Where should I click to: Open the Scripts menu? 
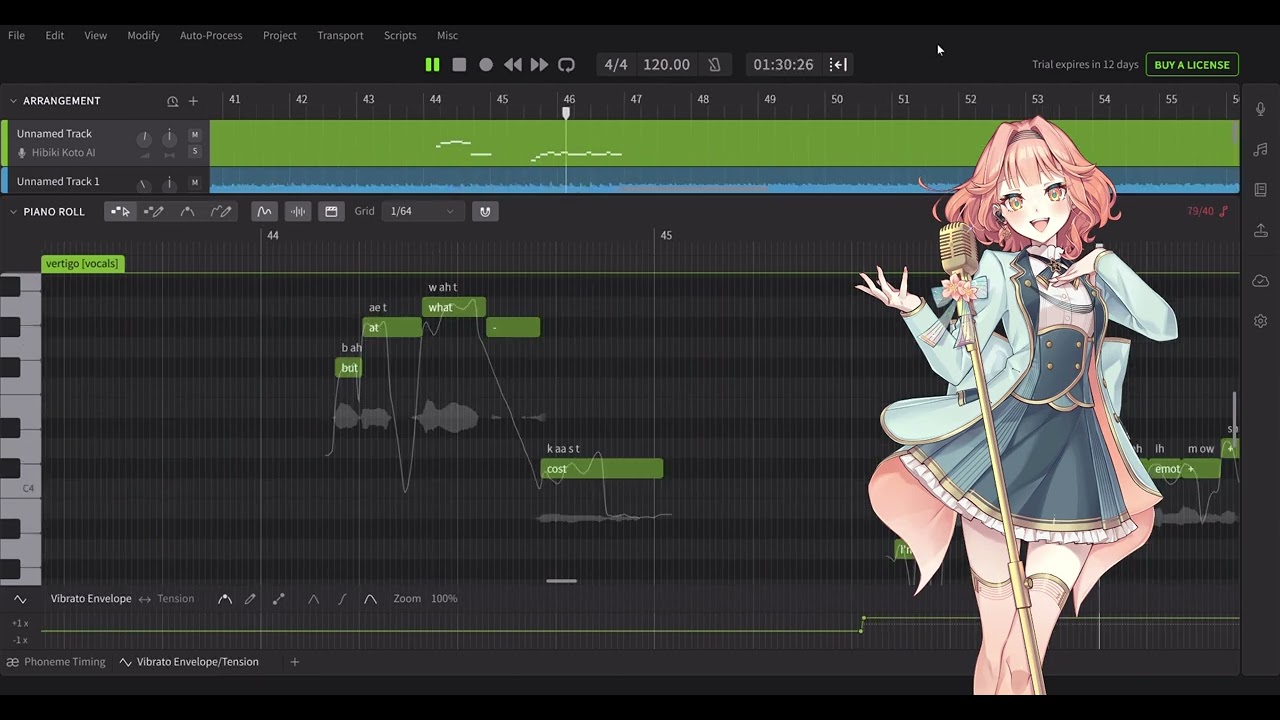pos(400,35)
